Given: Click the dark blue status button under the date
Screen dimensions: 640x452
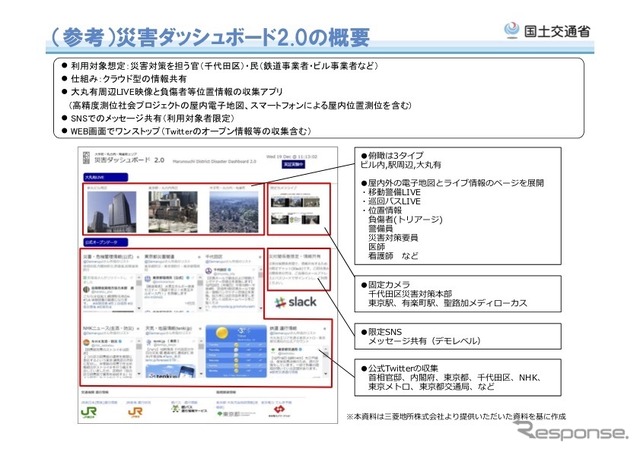Looking at the screenshot, I should point(293,164).
